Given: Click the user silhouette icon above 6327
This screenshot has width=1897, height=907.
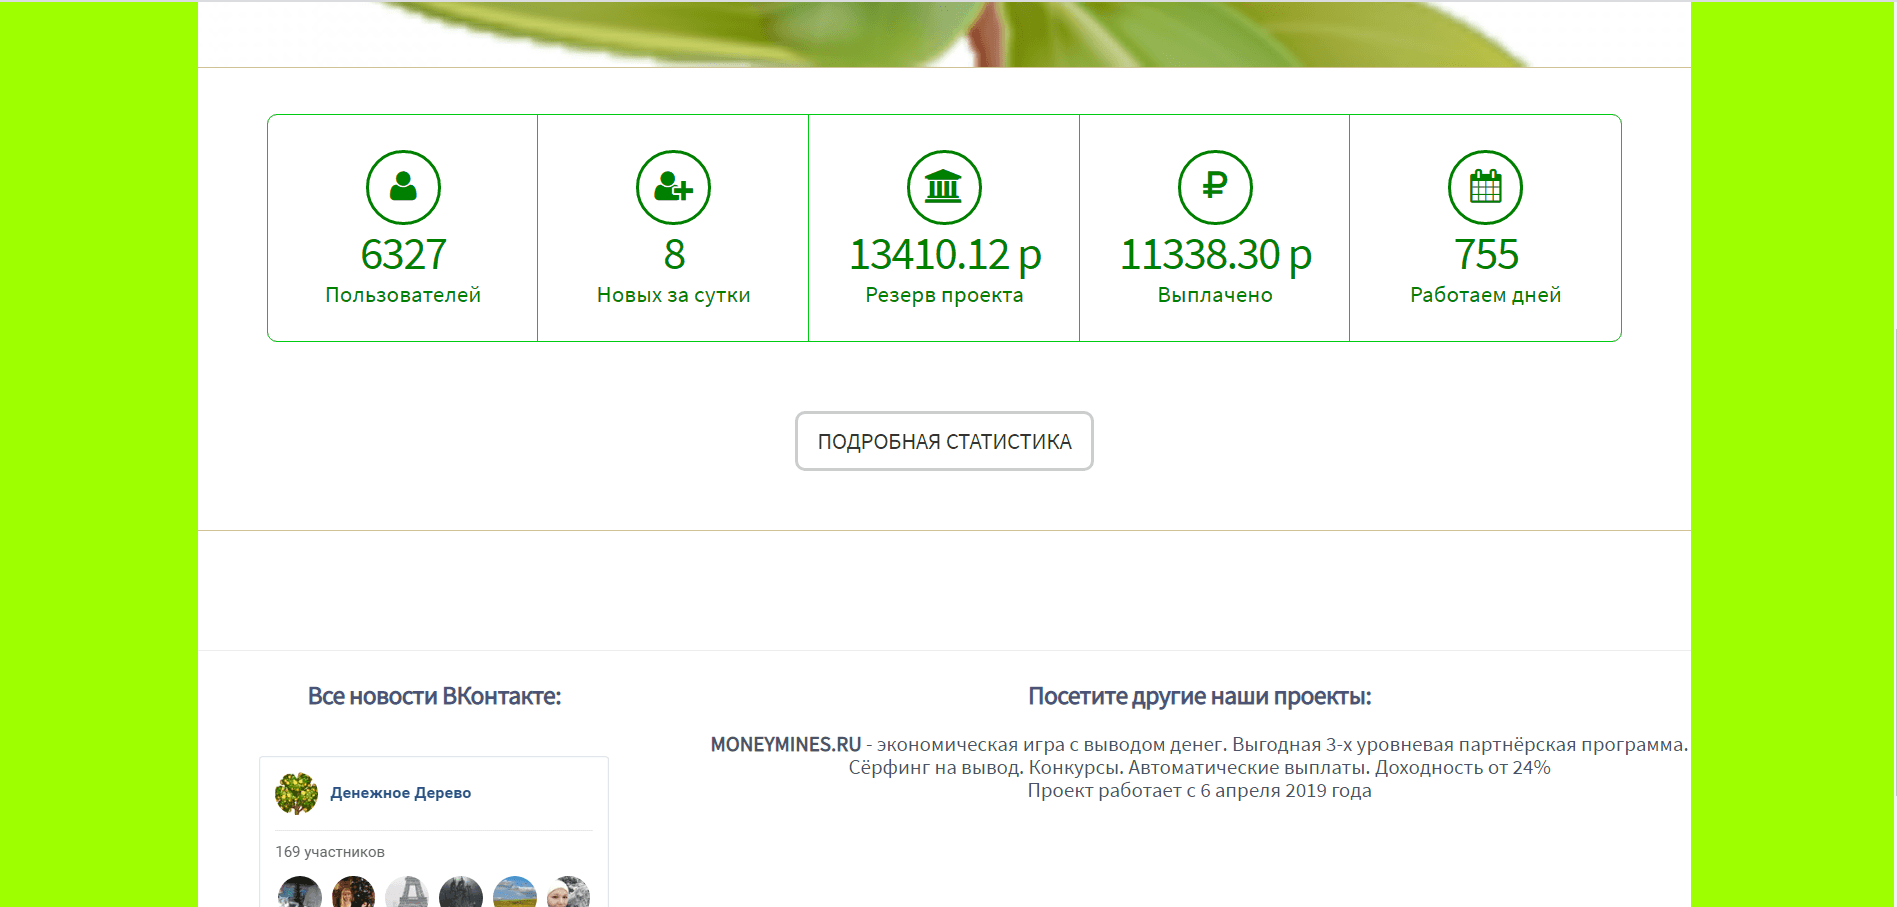Looking at the screenshot, I should click(403, 187).
